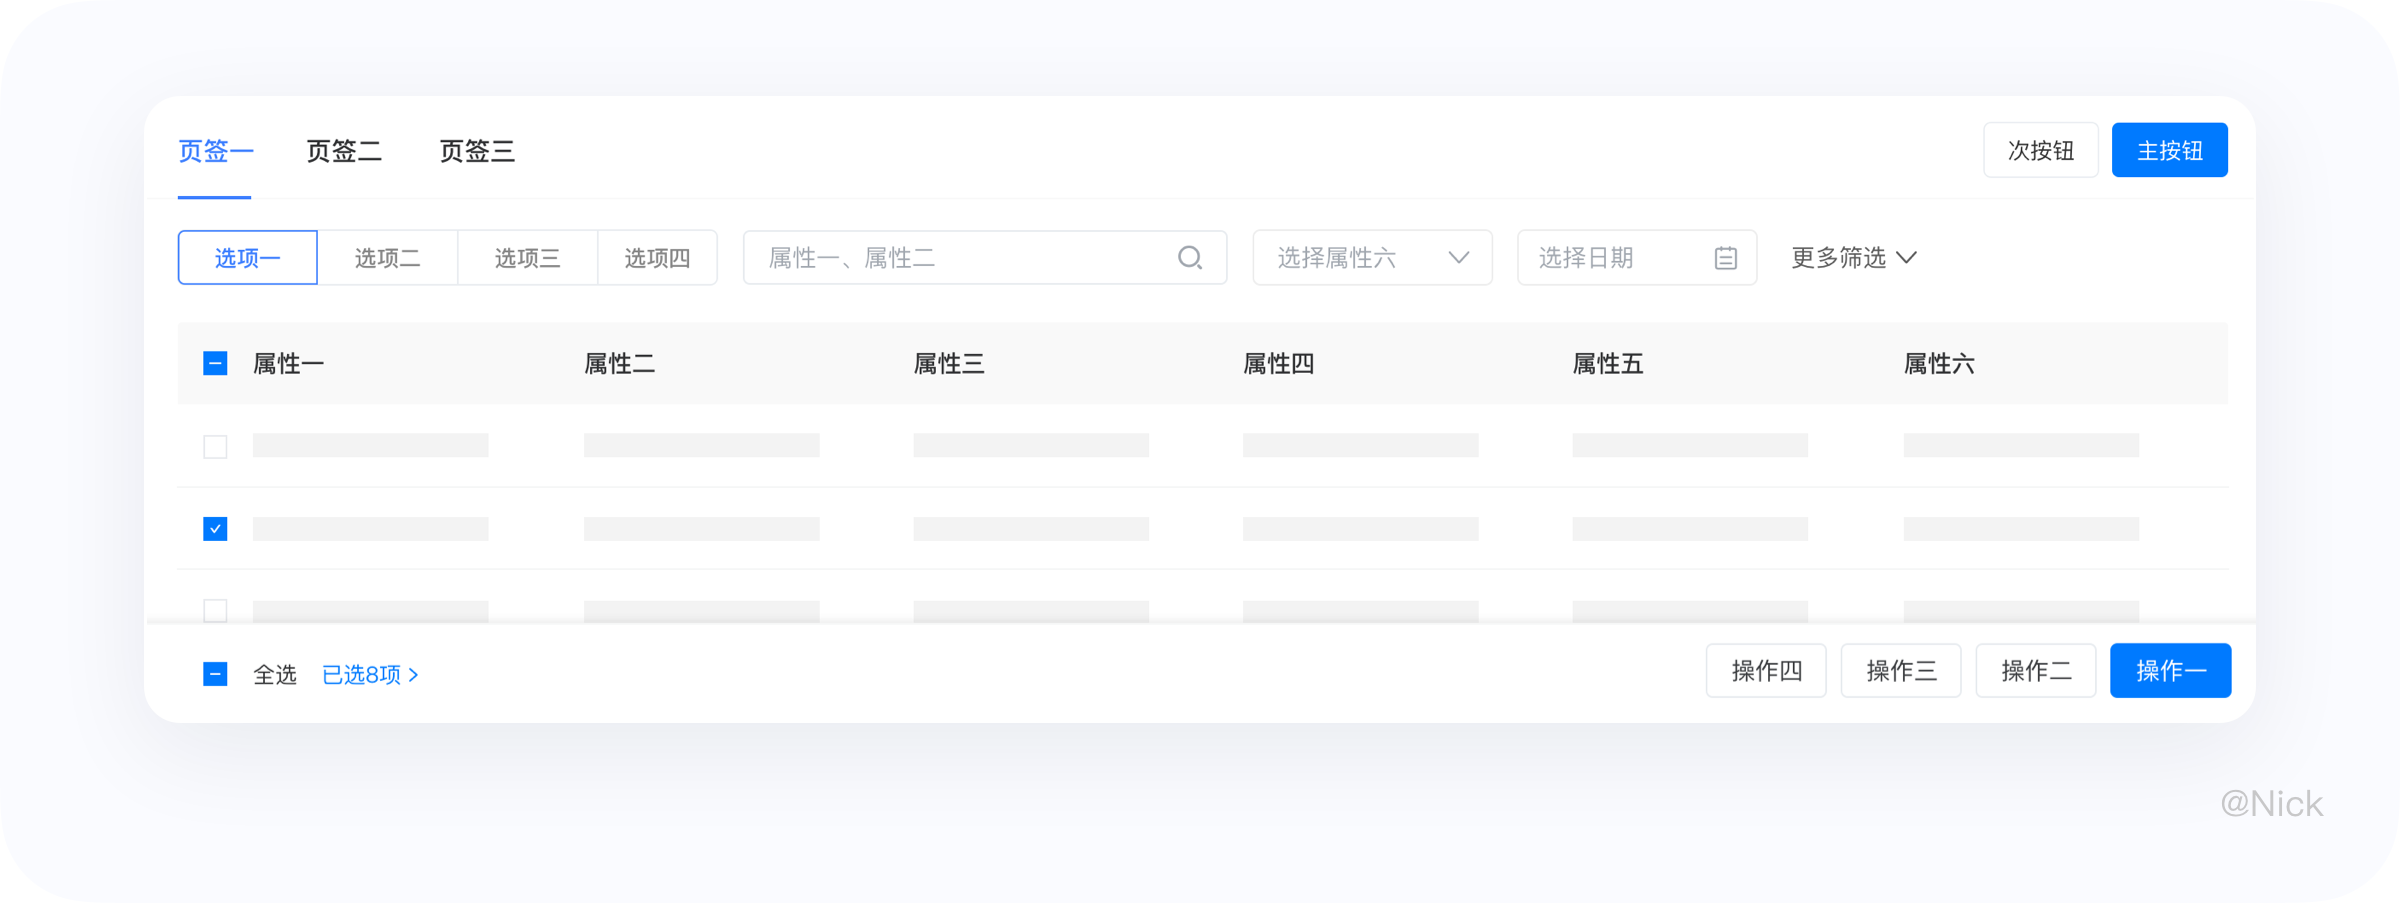The width and height of the screenshot is (2400, 903).
Task: Open the 选择日期 date picker
Action: point(1637,258)
